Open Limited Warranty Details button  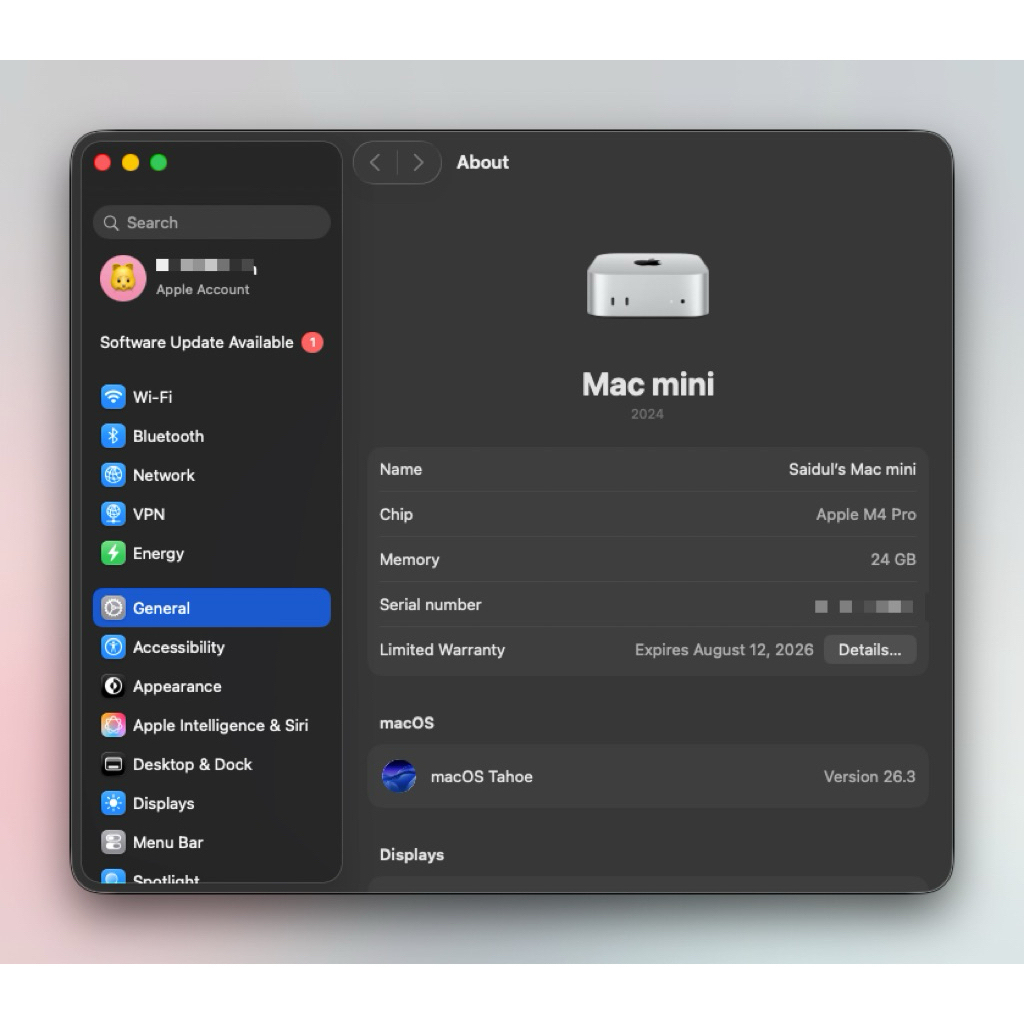(x=870, y=650)
